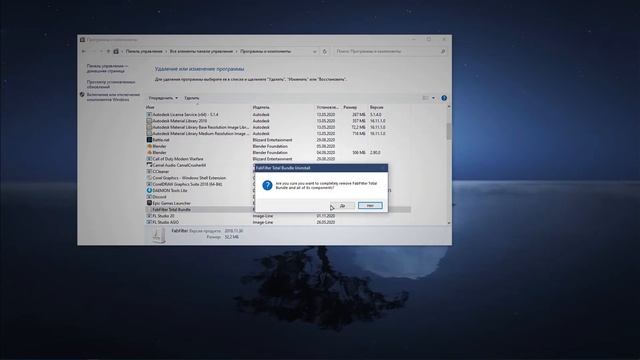
Task: Select the FL Studio 20 icon
Action: pyautogui.click(x=149, y=216)
